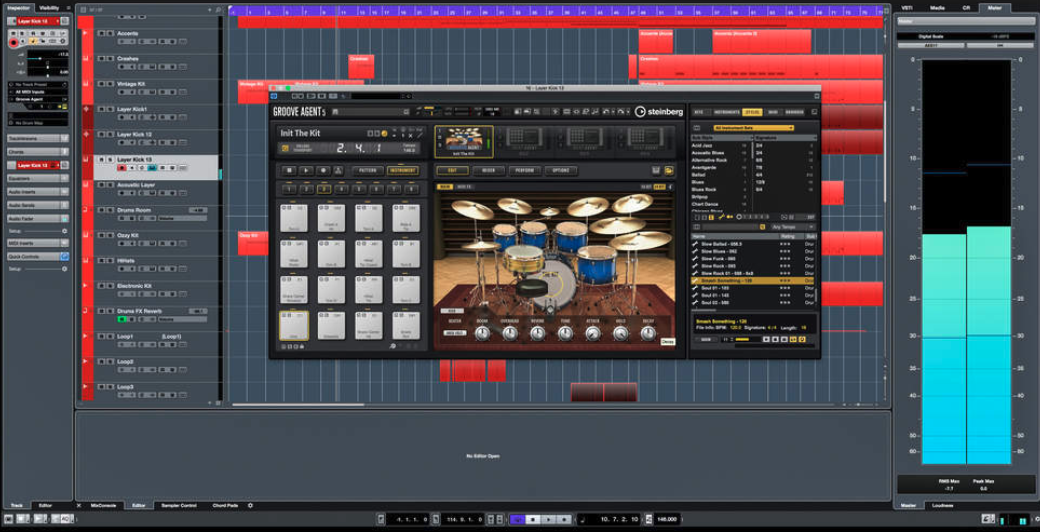Click the steinberg logo in Groove Agent
1040x532 pixels.
pyautogui.click(x=659, y=111)
